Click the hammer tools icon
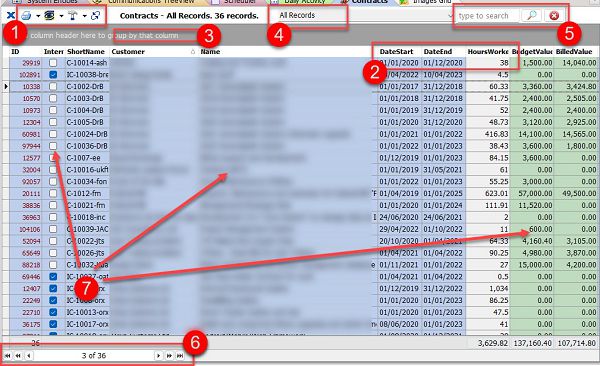Screen dimensions: 600x366 point(73,16)
